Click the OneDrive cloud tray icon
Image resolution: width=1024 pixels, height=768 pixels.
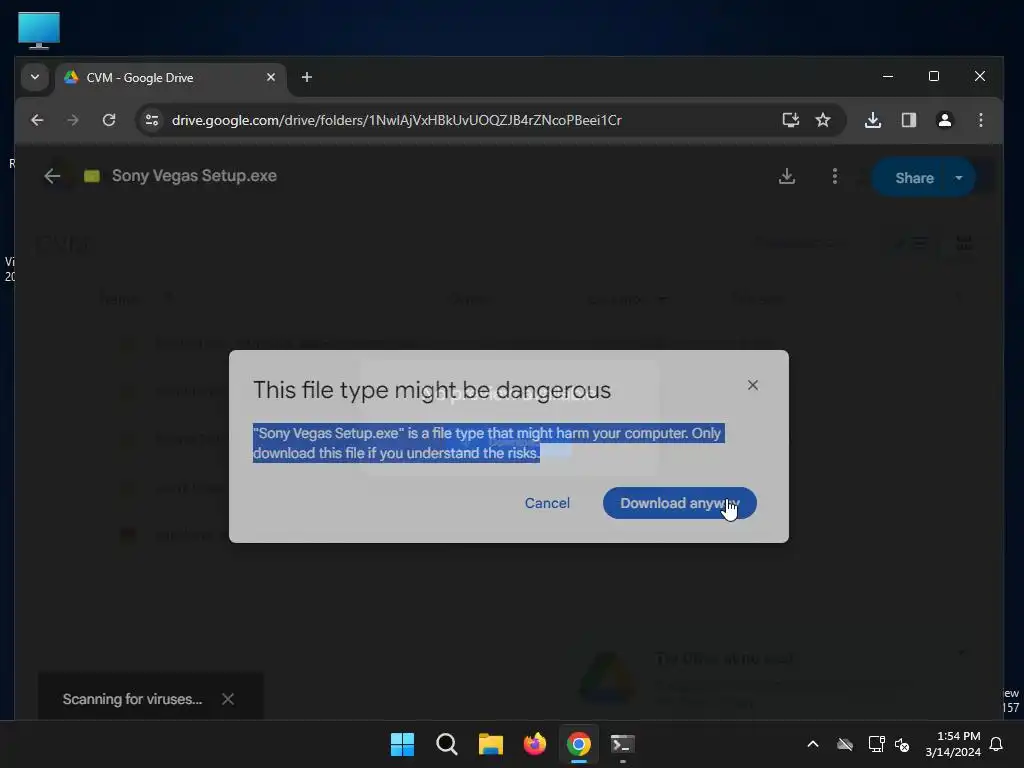pos(845,744)
